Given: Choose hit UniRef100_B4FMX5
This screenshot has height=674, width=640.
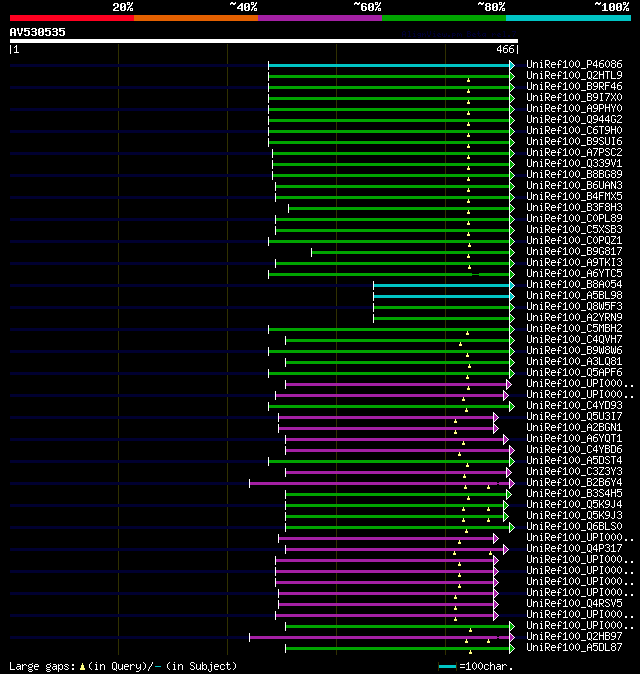Looking at the screenshot, I should click(574, 196).
